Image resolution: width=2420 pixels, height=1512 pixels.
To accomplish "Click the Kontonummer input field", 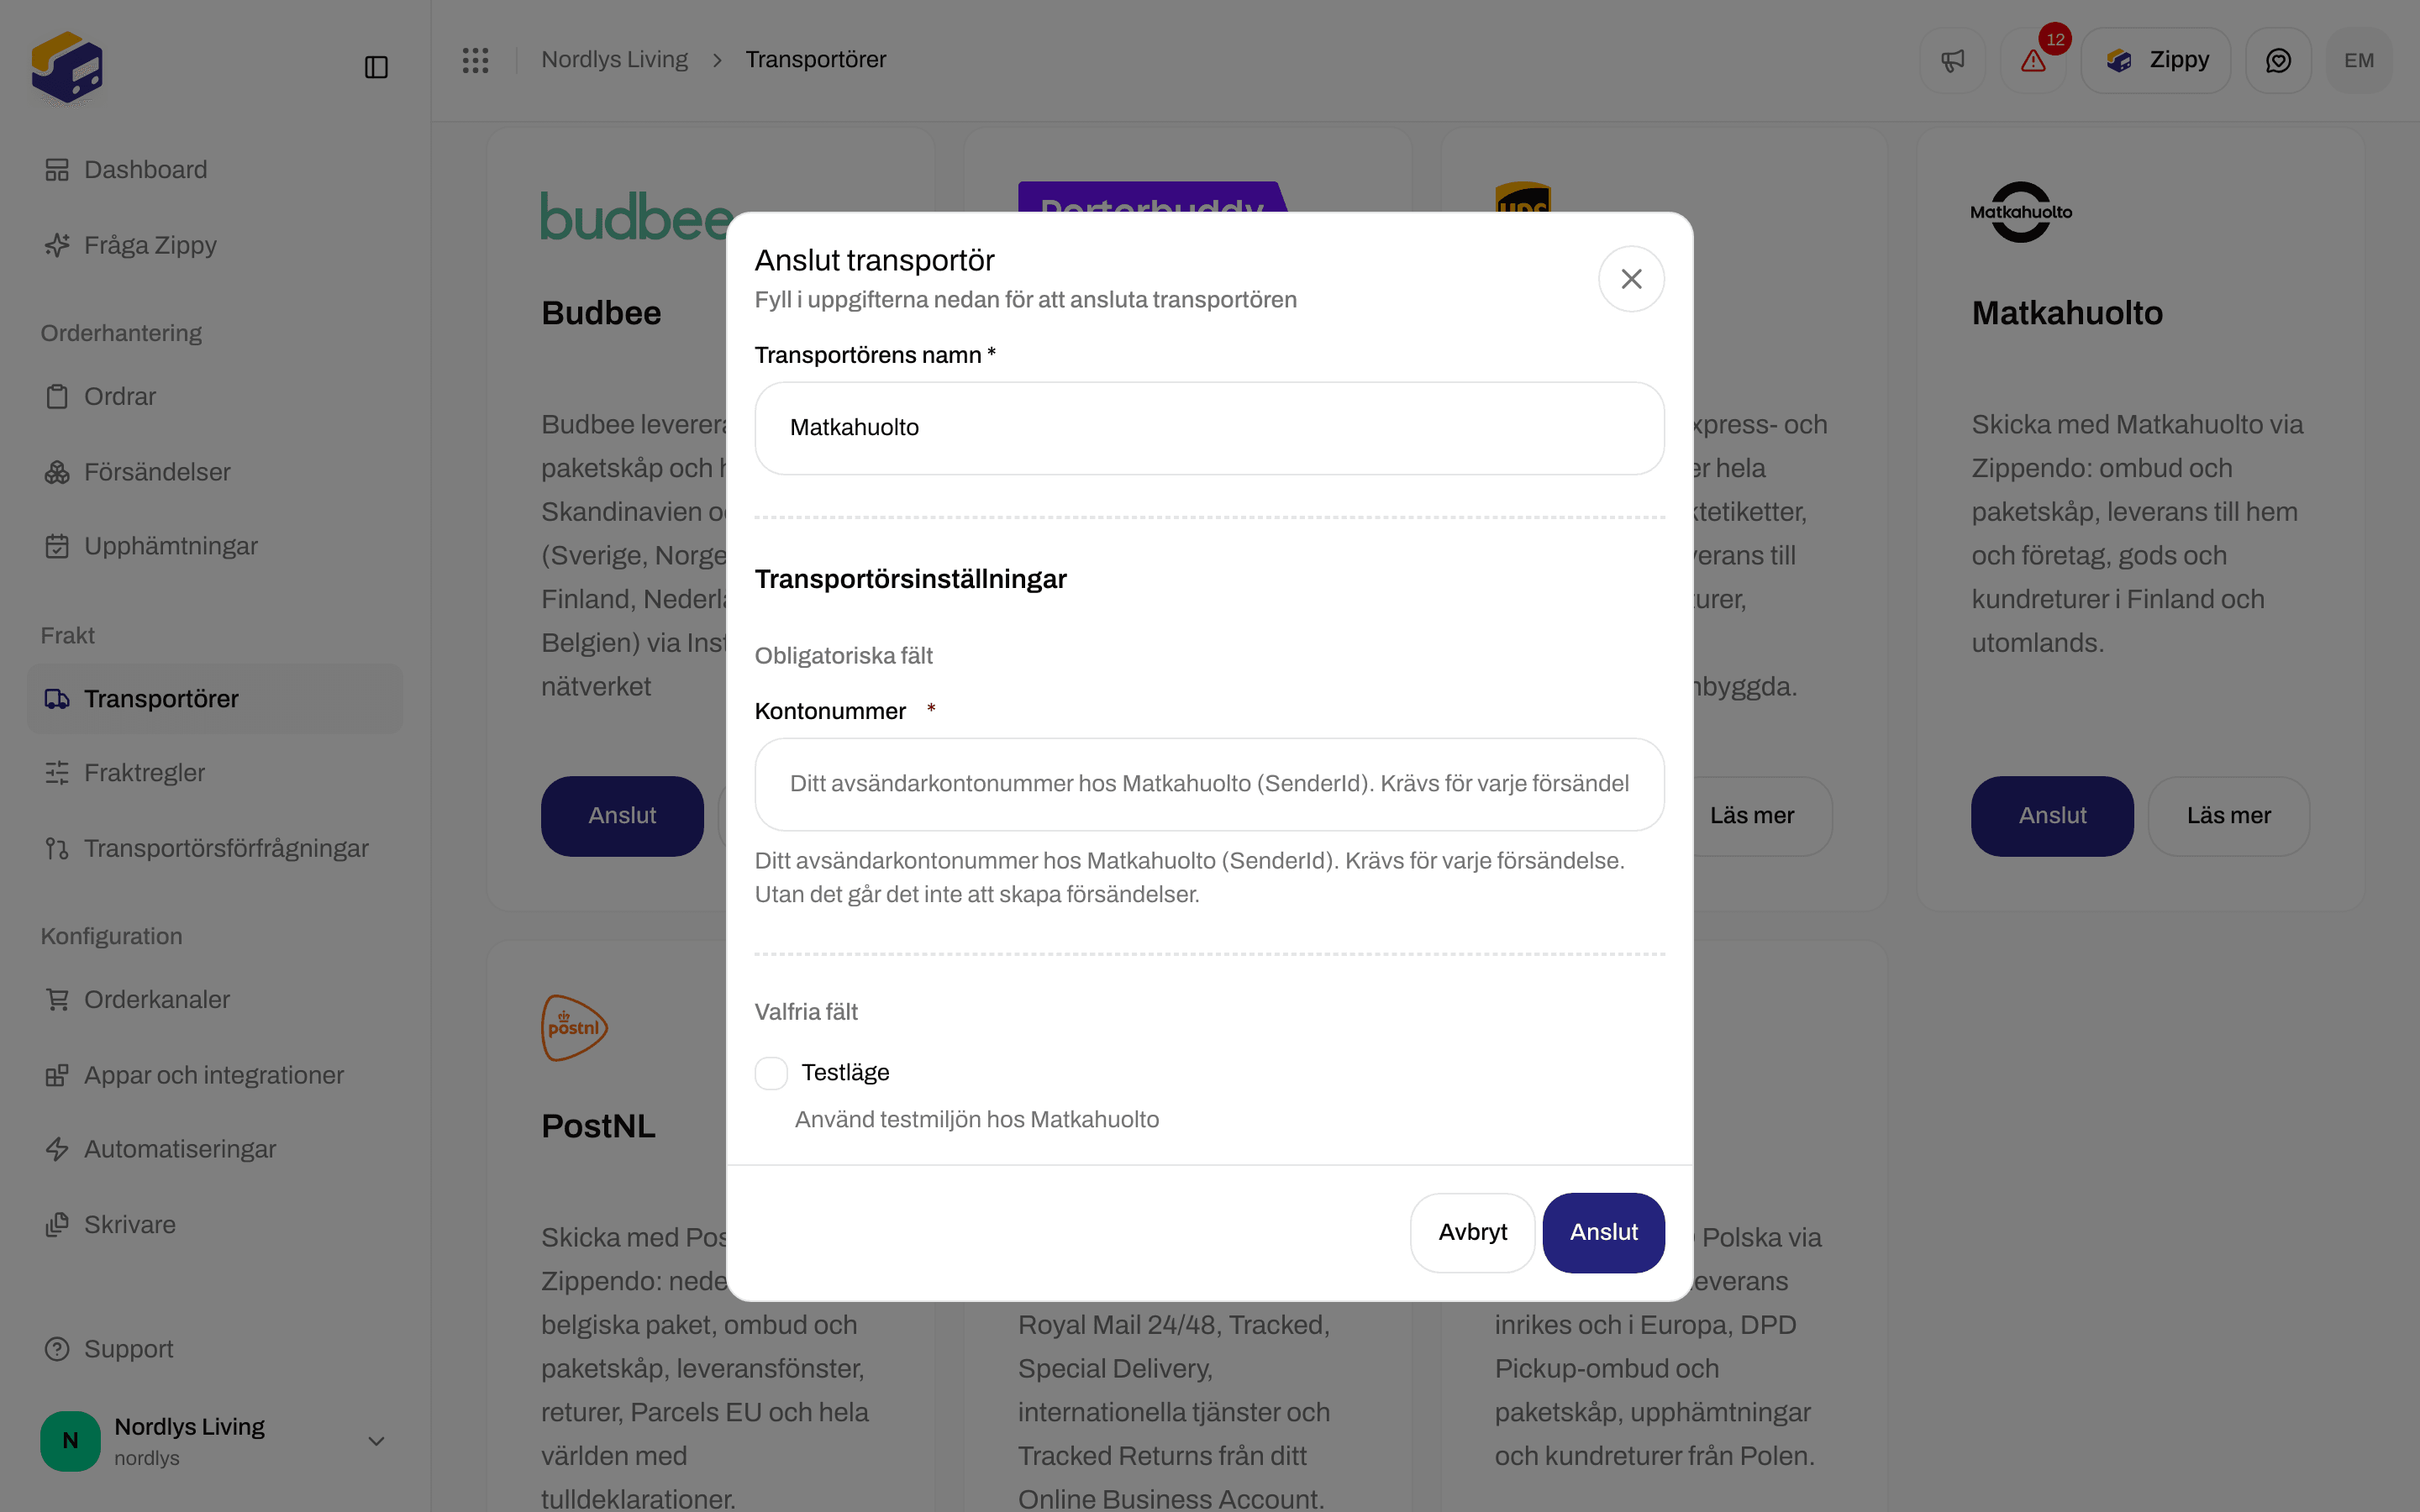I will (1209, 784).
